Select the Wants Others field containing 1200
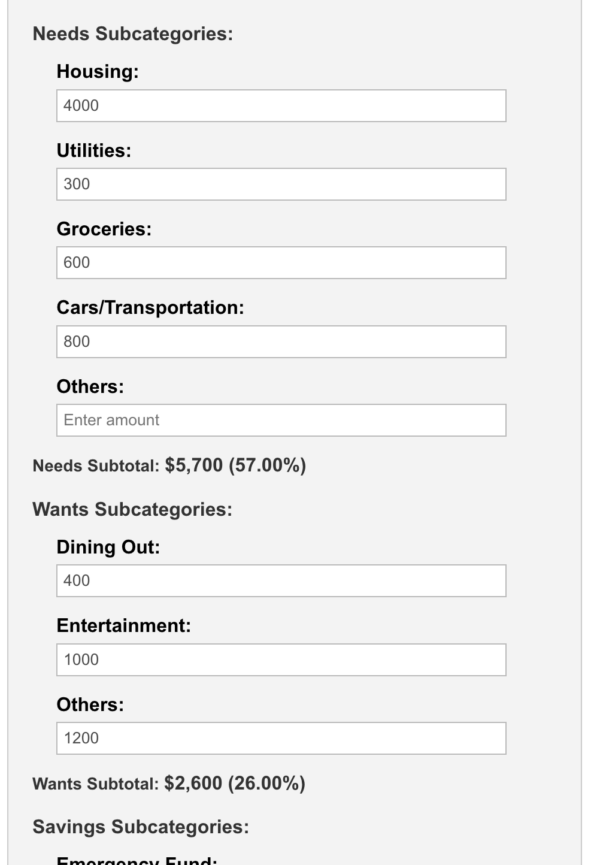 pyautogui.click(x=281, y=738)
